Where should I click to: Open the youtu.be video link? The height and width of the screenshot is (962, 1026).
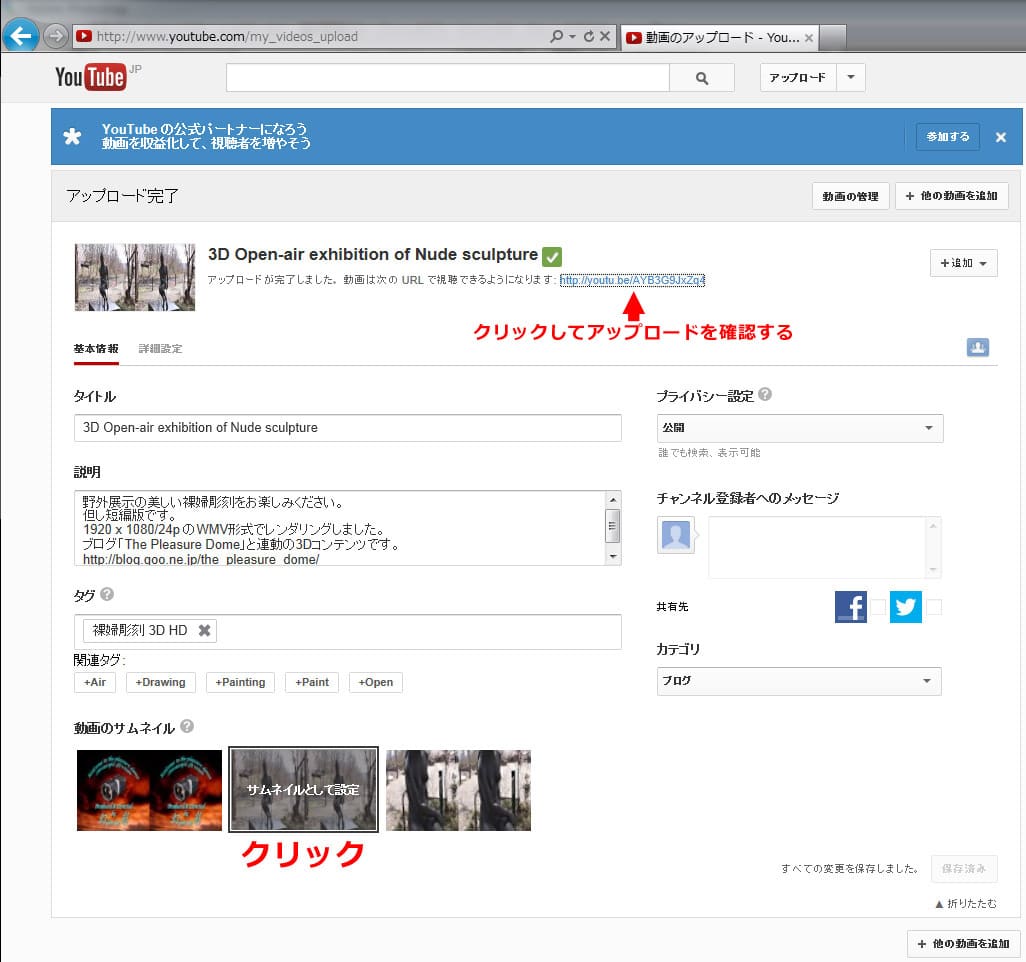(632, 280)
